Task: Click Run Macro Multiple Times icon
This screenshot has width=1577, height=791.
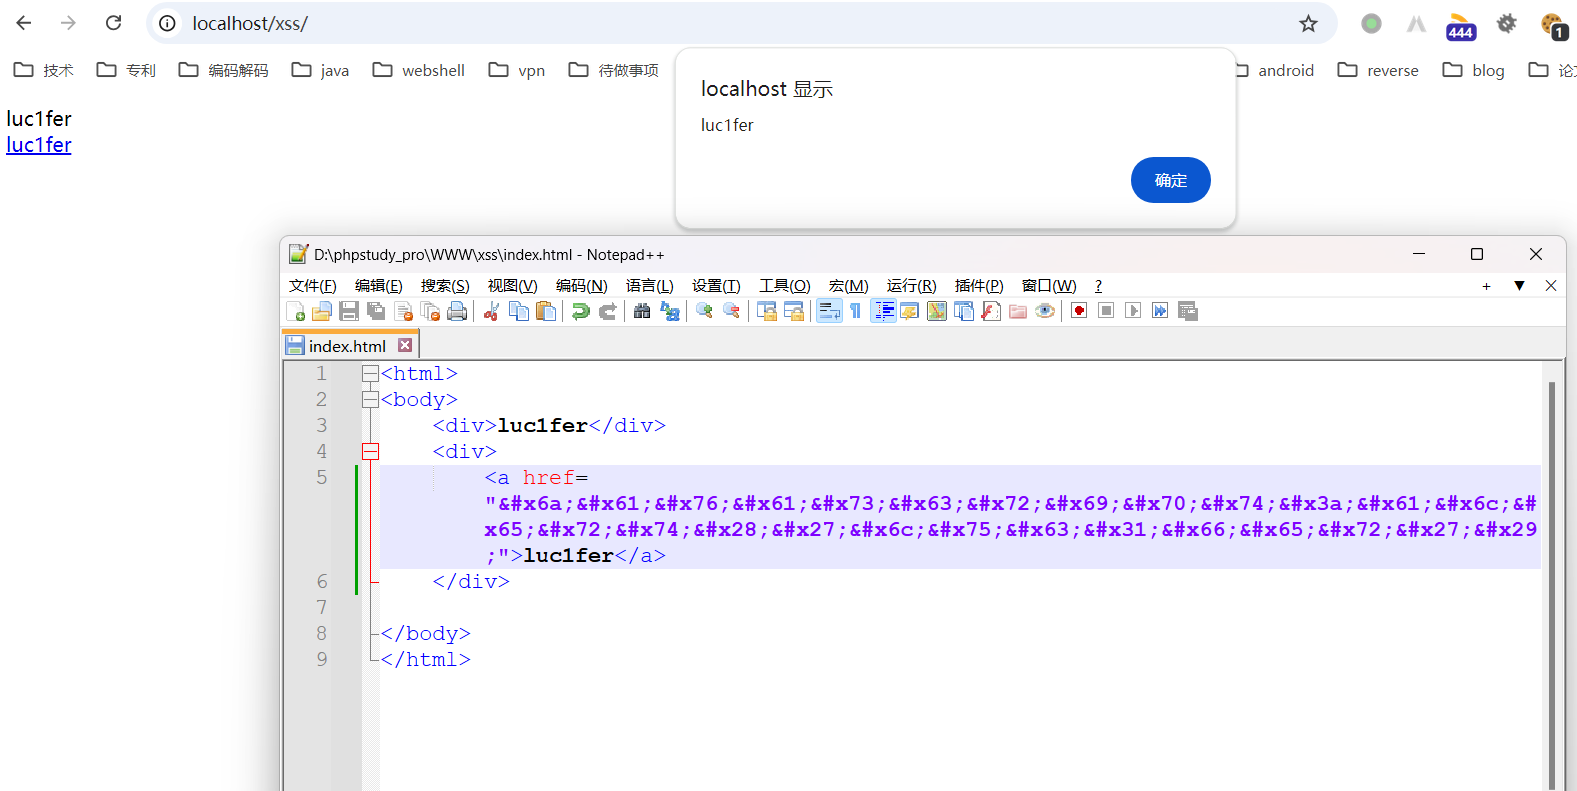Action: pyautogui.click(x=1160, y=311)
